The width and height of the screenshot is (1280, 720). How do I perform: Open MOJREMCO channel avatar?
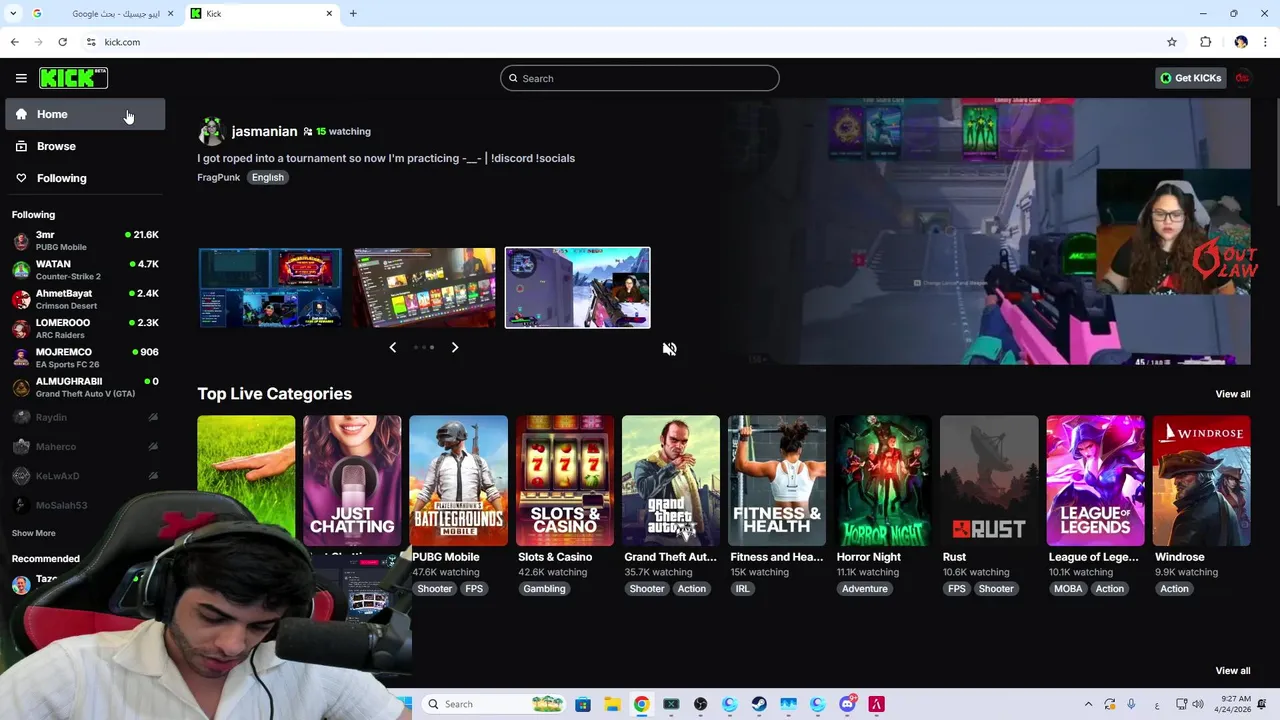coord(21,358)
